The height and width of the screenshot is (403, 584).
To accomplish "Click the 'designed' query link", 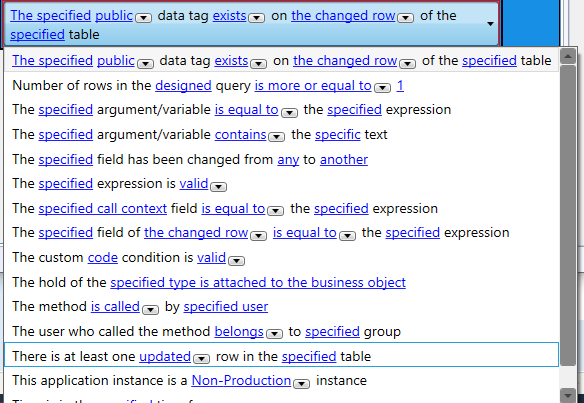I will pos(183,86).
